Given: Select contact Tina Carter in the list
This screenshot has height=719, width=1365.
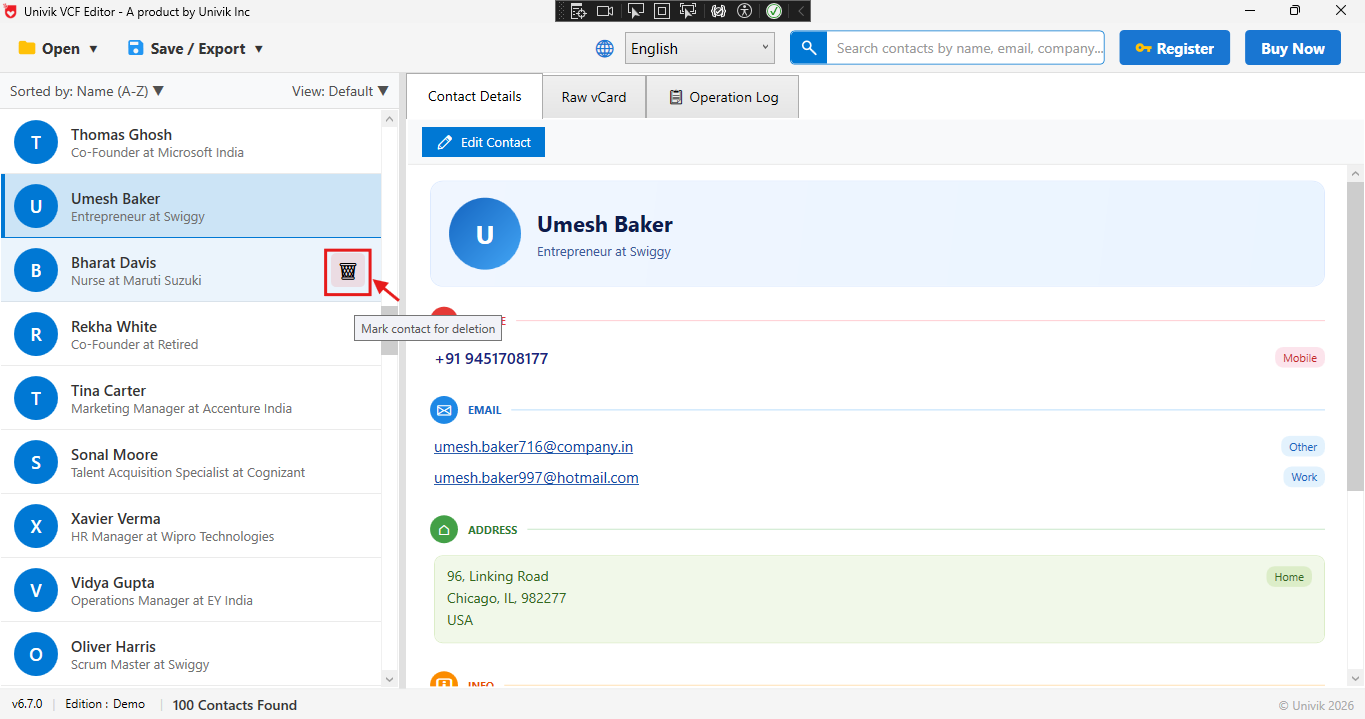Looking at the screenshot, I should click(191, 398).
